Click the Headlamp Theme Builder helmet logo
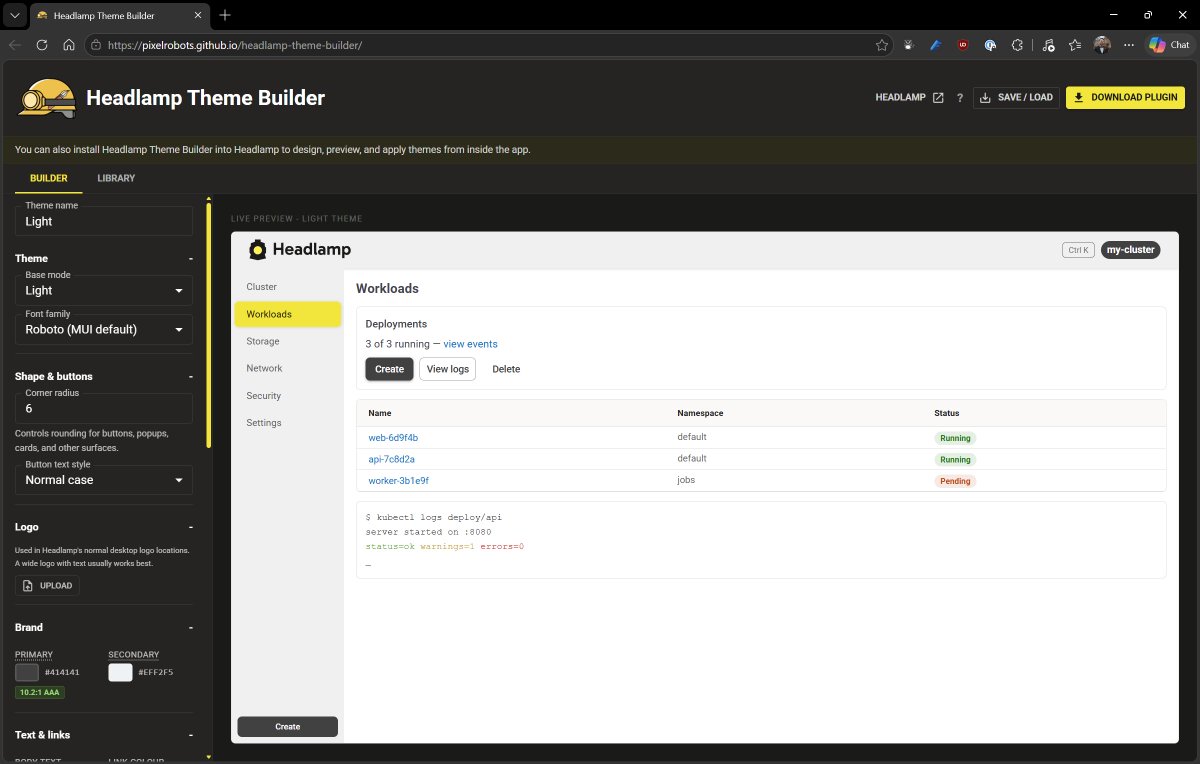1200x764 pixels. coord(46,98)
